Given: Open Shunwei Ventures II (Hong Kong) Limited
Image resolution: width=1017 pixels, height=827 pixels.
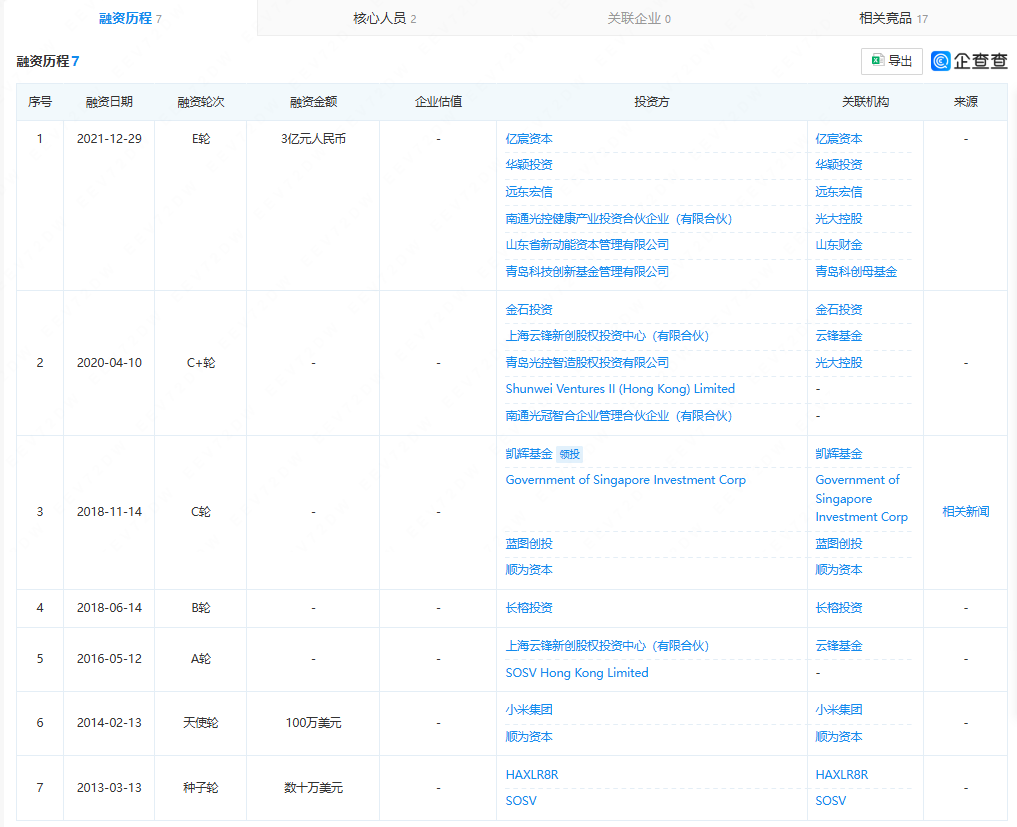Looking at the screenshot, I should pyautogui.click(x=620, y=389).
